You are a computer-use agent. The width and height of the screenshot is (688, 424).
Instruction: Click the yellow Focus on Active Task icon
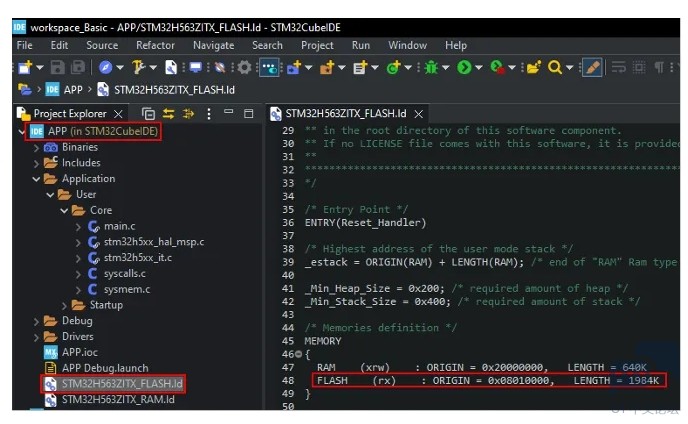pyautogui.click(x=189, y=114)
